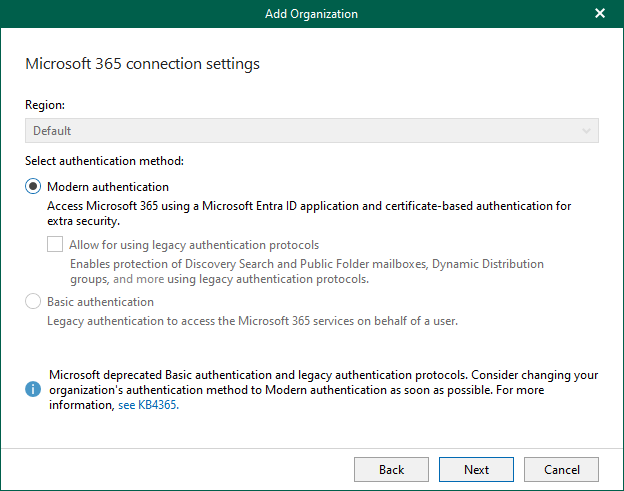Click the 'Region:' field label
The height and width of the screenshot is (491, 624).
44,104
